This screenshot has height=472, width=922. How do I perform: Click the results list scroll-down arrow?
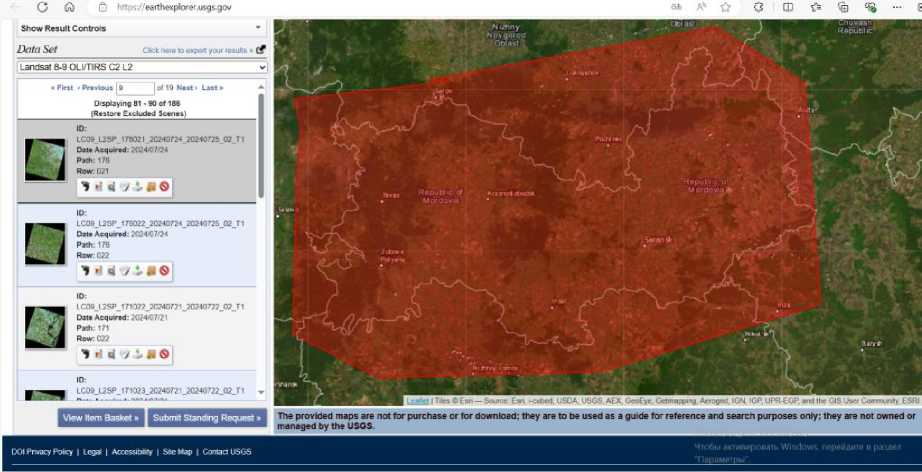261,393
